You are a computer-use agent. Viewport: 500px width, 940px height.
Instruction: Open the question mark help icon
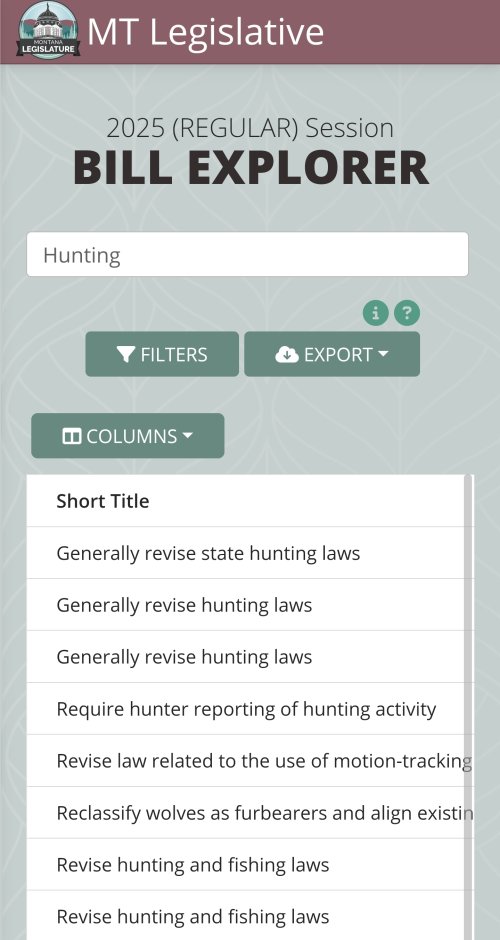(407, 313)
